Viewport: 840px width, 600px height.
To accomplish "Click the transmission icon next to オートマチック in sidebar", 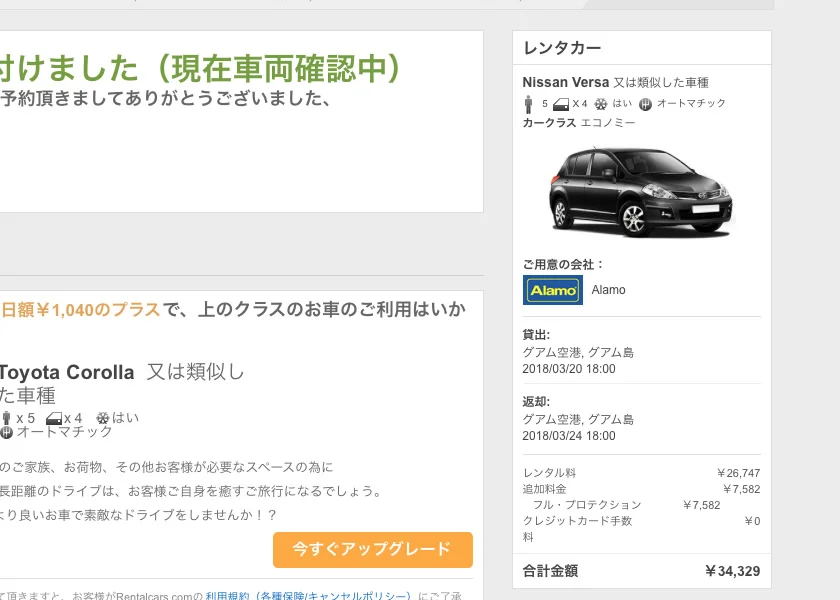I will tap(646, 104).
